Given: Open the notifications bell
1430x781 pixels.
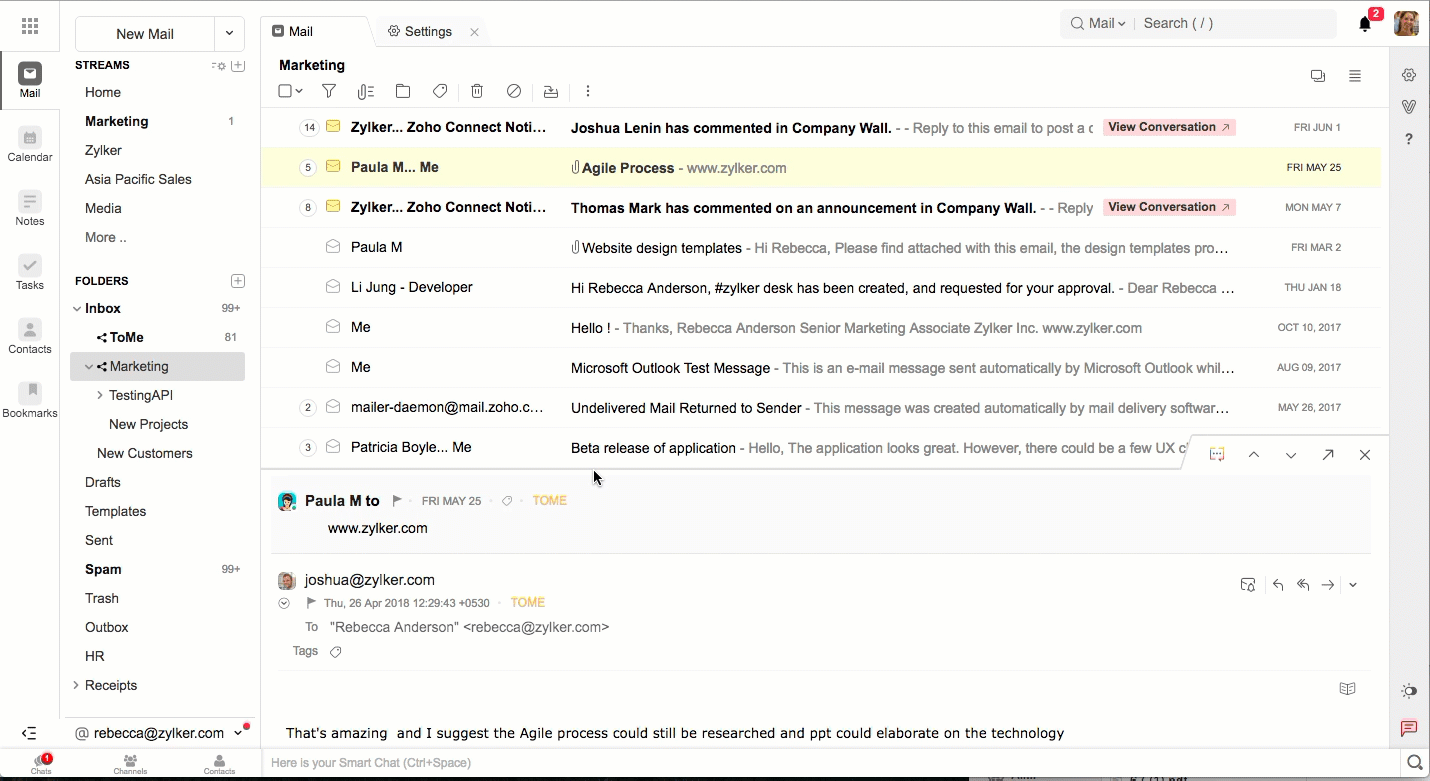Looking at the screenshot, I should [1365, 24].
